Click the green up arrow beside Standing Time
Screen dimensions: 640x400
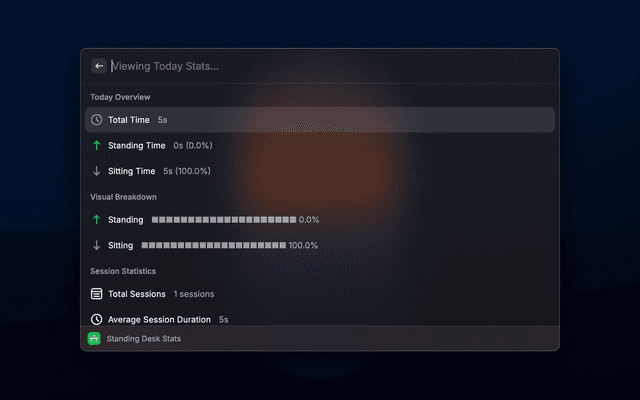(96, 145)
